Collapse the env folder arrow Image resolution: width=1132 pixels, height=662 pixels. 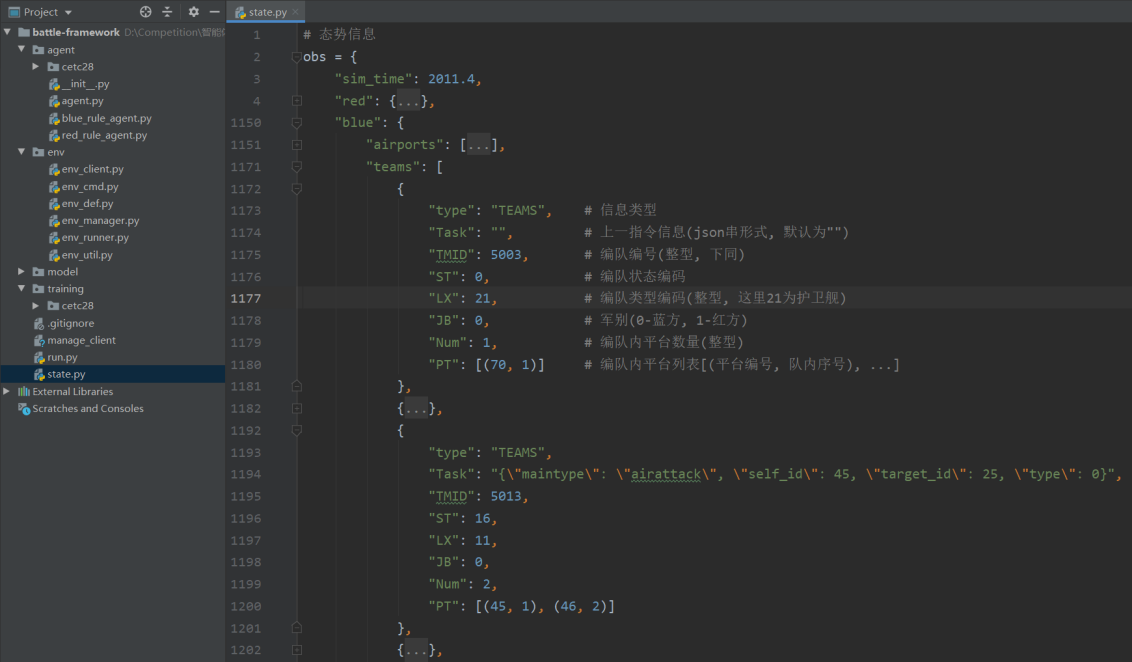(x=22, y=152)
